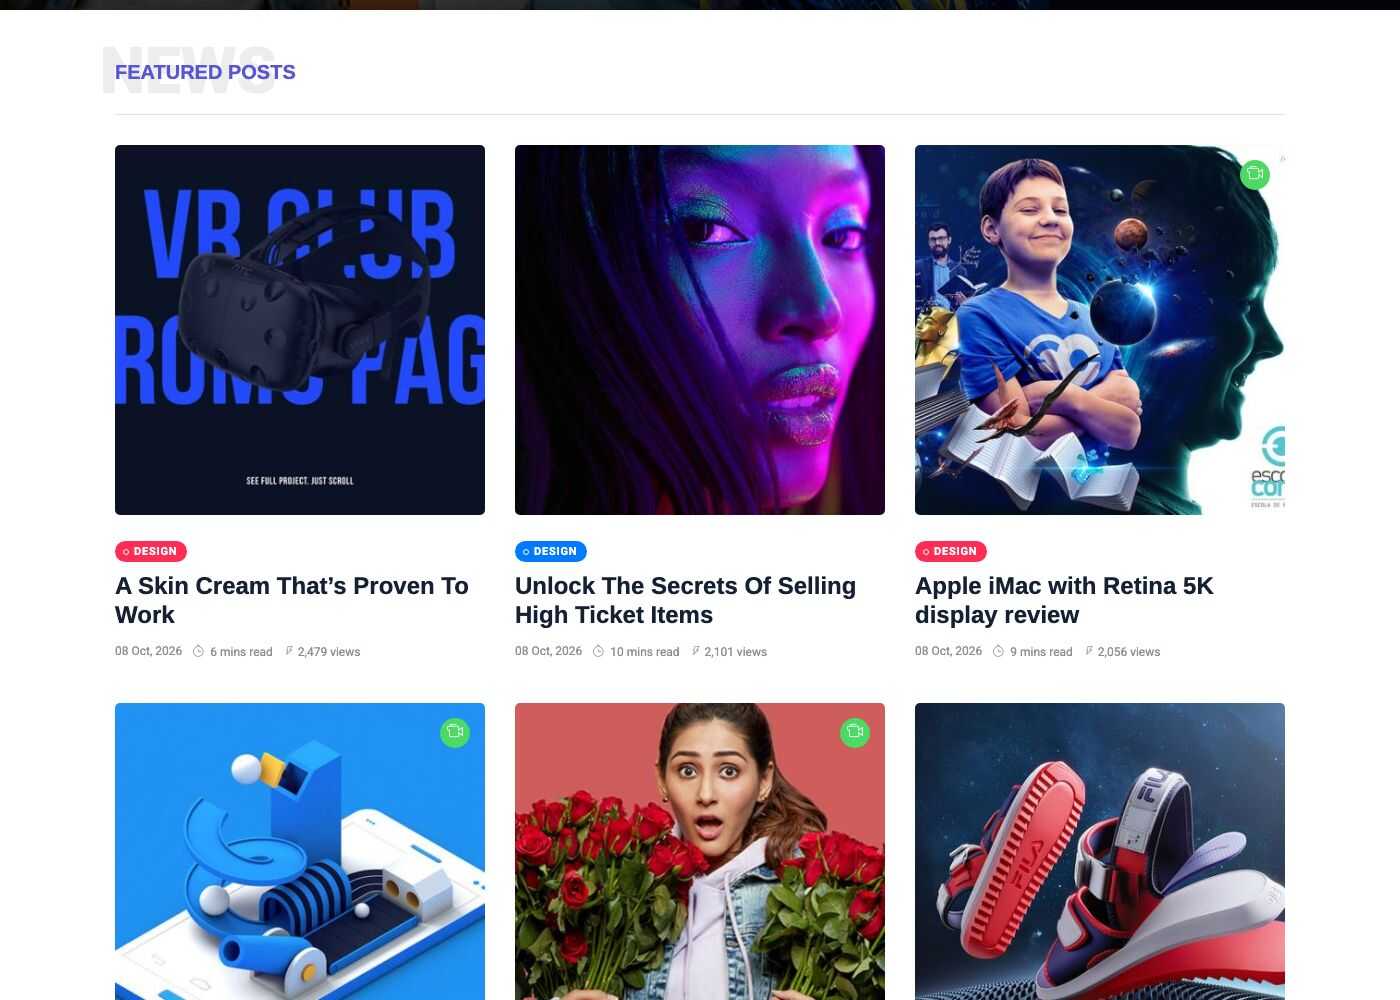Click '2,479 views' text
The image size is (1400, 1000).
[329, 652]
